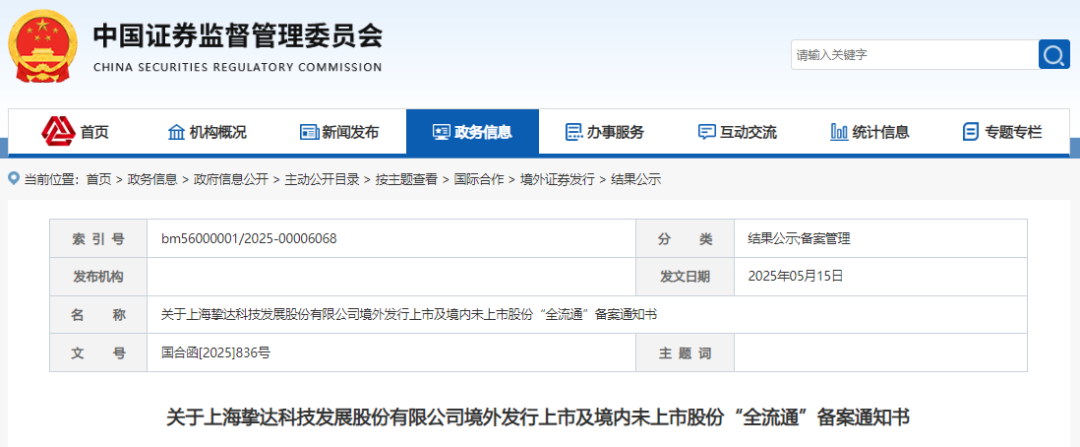Click the 发文日期 label cell
The height and width of the screenshot is (447, 1080).
(685, 277)
